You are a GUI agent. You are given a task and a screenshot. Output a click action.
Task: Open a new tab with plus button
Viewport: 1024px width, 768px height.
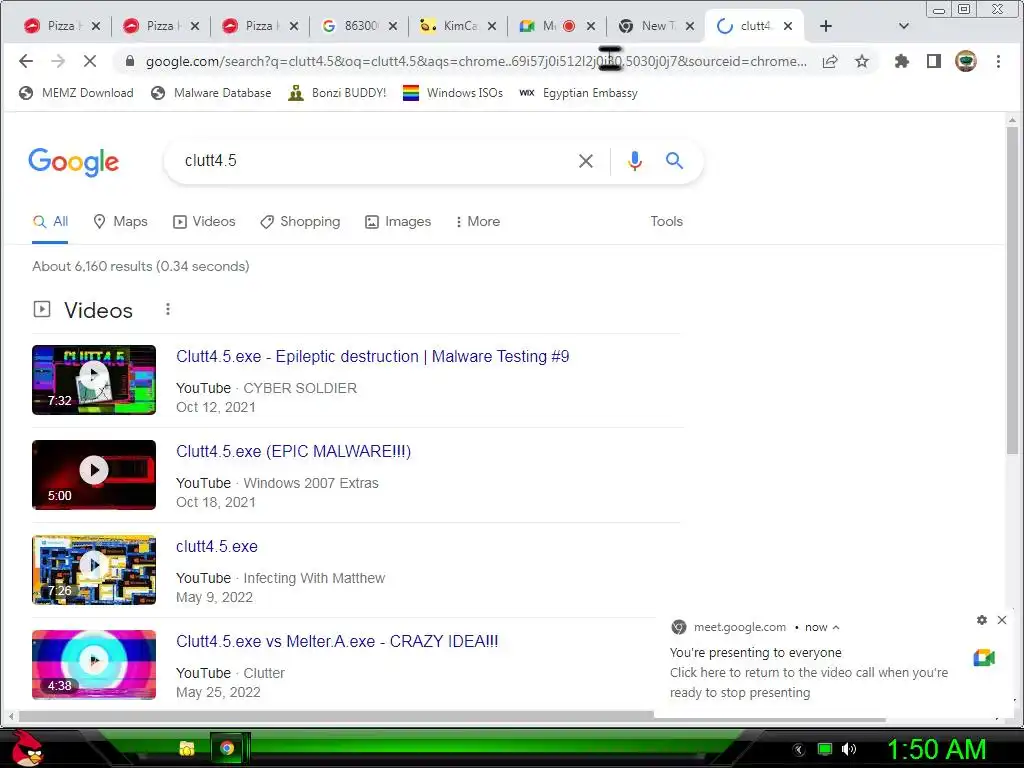(x=825, y=26)
